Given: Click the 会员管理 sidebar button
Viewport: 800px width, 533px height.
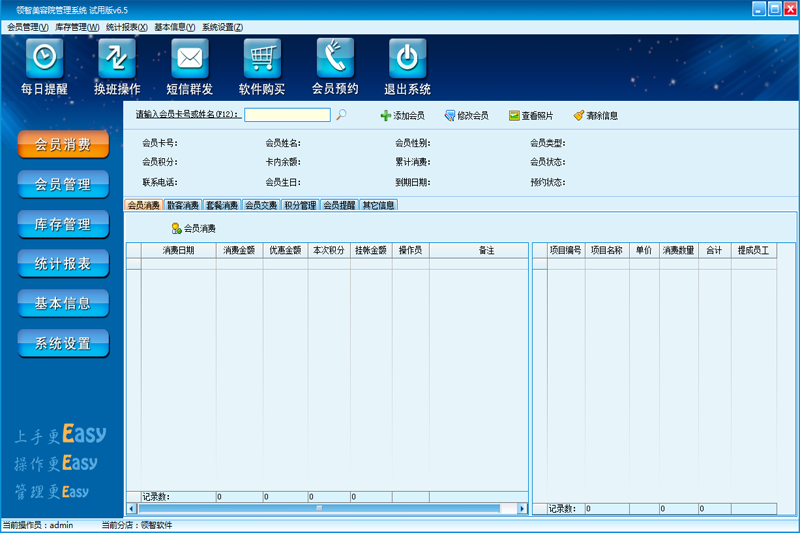Looking at the screenshot, I should pos(63,184).
